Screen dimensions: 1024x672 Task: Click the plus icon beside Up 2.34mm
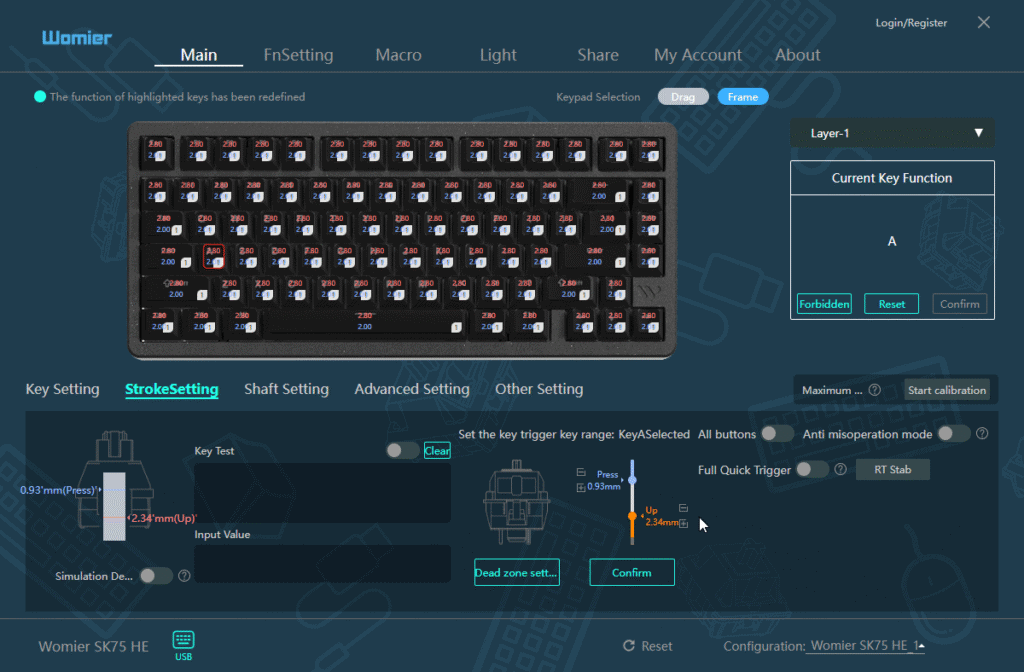[683, 523]
